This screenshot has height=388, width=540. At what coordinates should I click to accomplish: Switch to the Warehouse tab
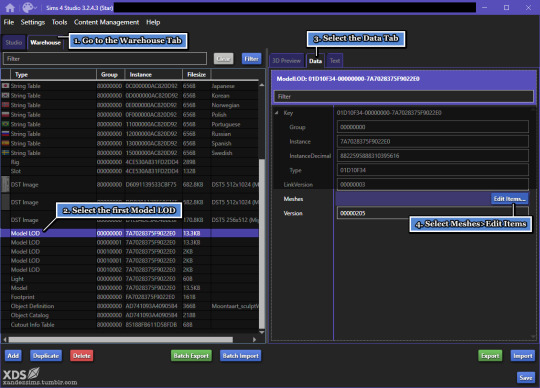coord(45,42)
